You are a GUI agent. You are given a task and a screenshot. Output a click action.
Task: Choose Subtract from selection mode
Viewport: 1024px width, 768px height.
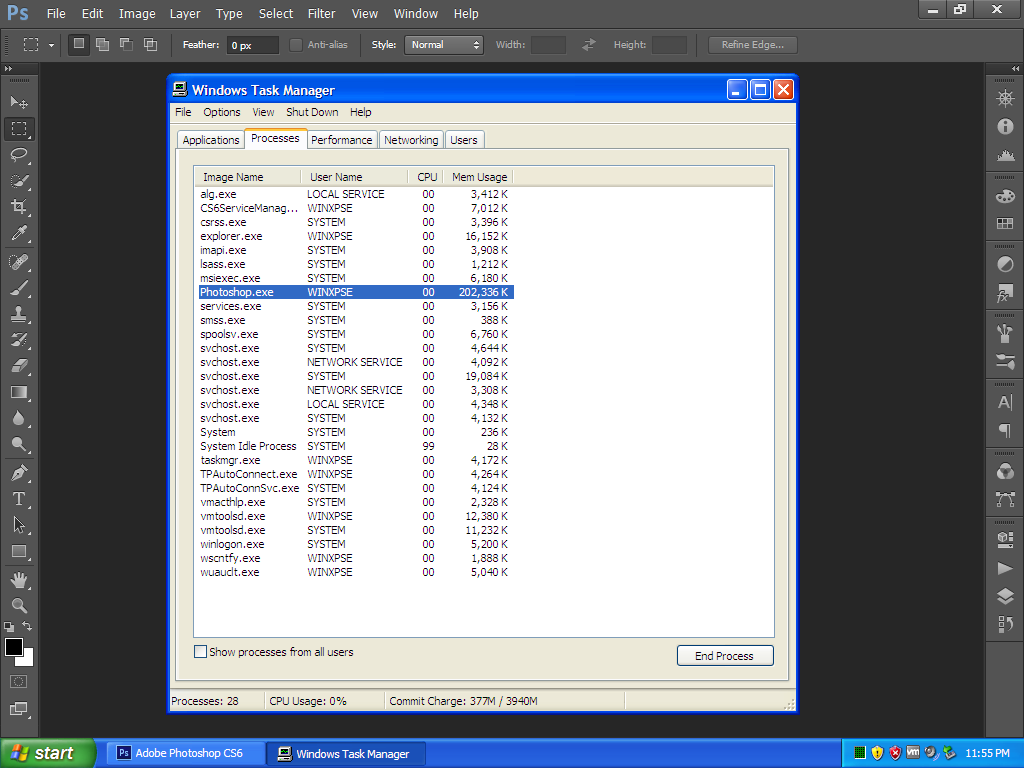pos(127,44)
